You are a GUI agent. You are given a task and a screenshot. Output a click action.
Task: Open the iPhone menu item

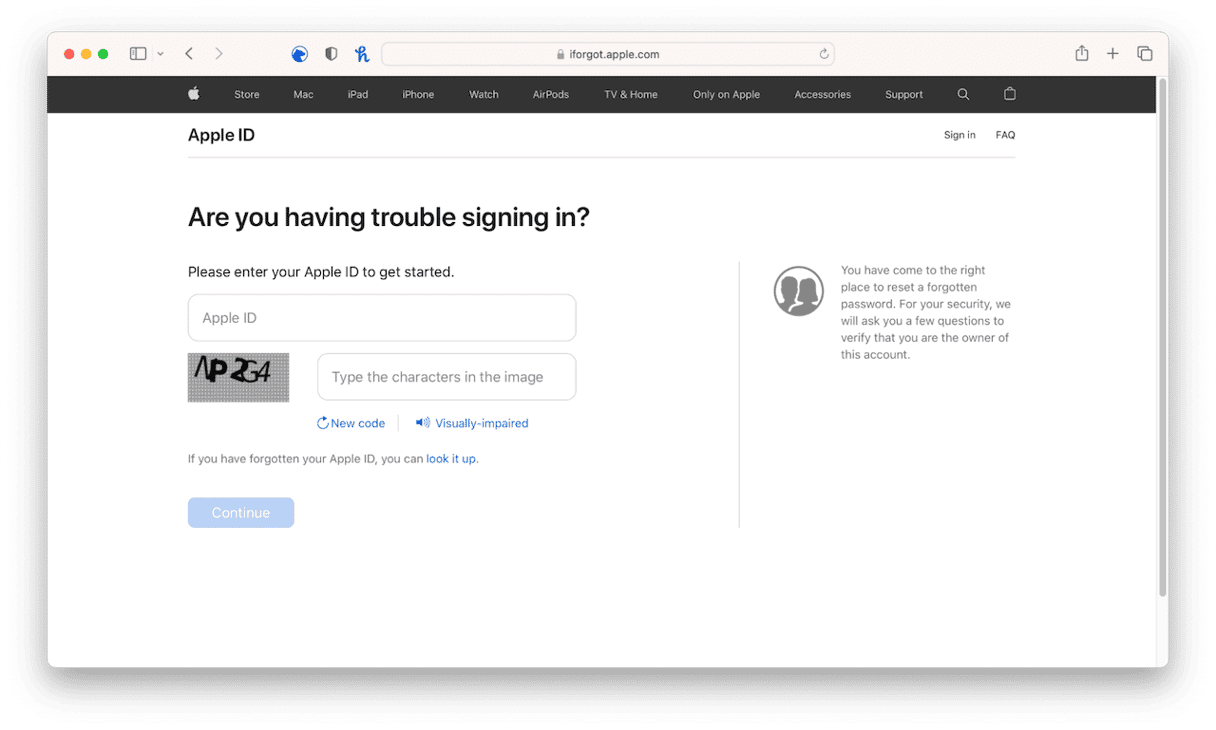coord(418,95)
